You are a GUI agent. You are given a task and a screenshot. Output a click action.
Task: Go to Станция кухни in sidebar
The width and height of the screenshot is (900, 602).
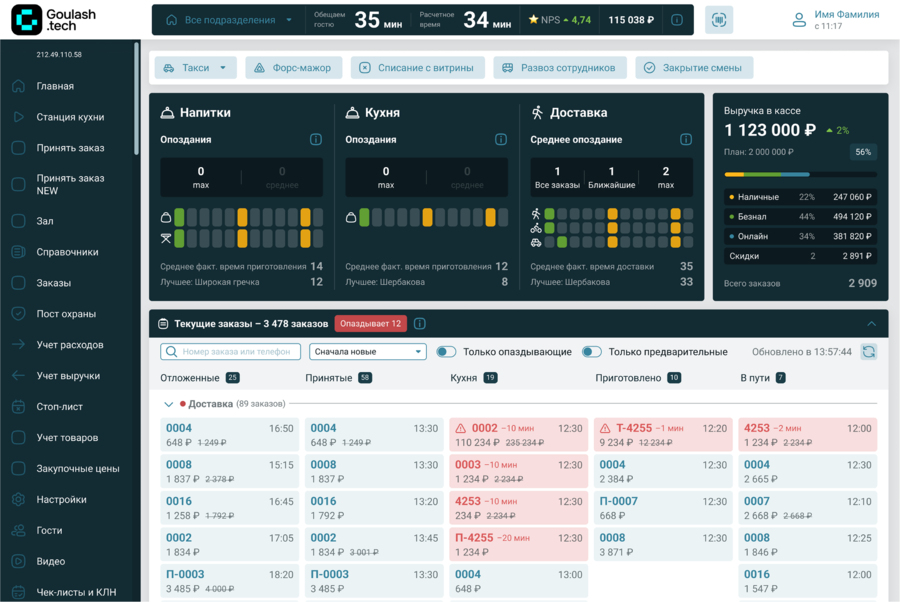(70, 117)
